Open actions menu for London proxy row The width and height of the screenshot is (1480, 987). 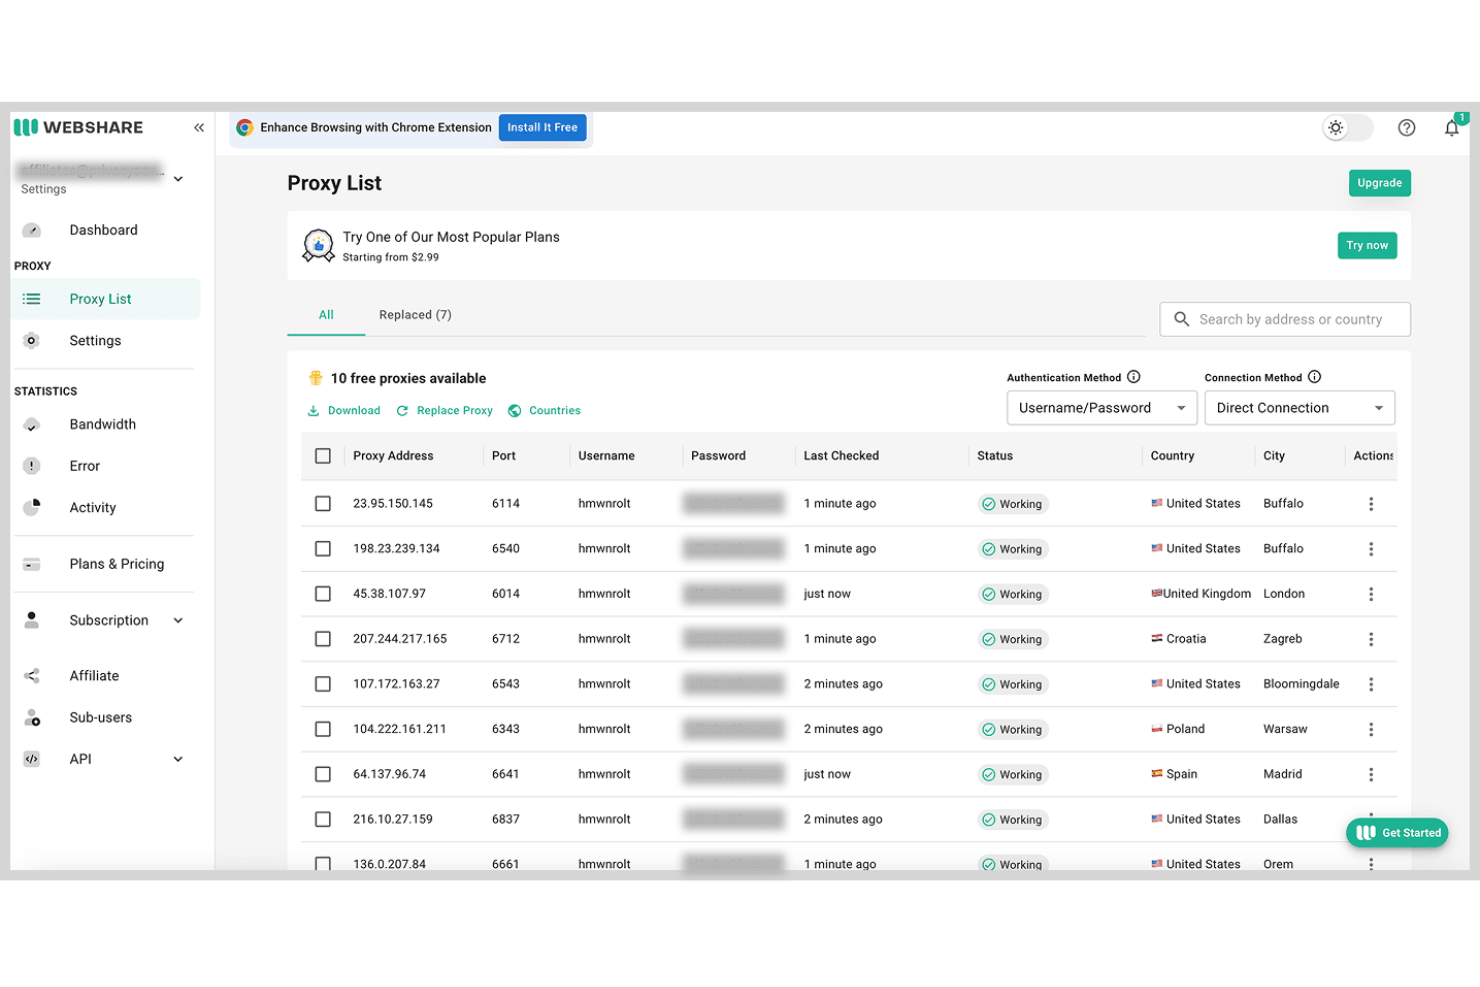[1371, 594]
